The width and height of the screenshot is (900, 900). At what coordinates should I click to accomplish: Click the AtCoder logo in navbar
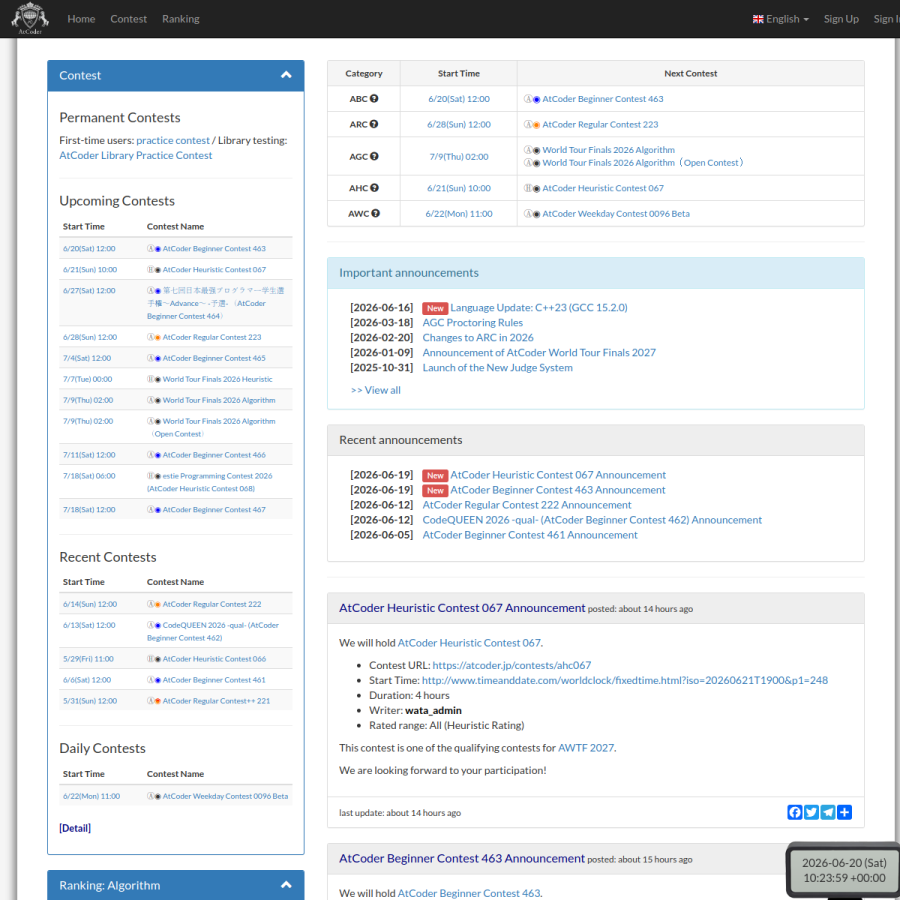pos(30,18)
